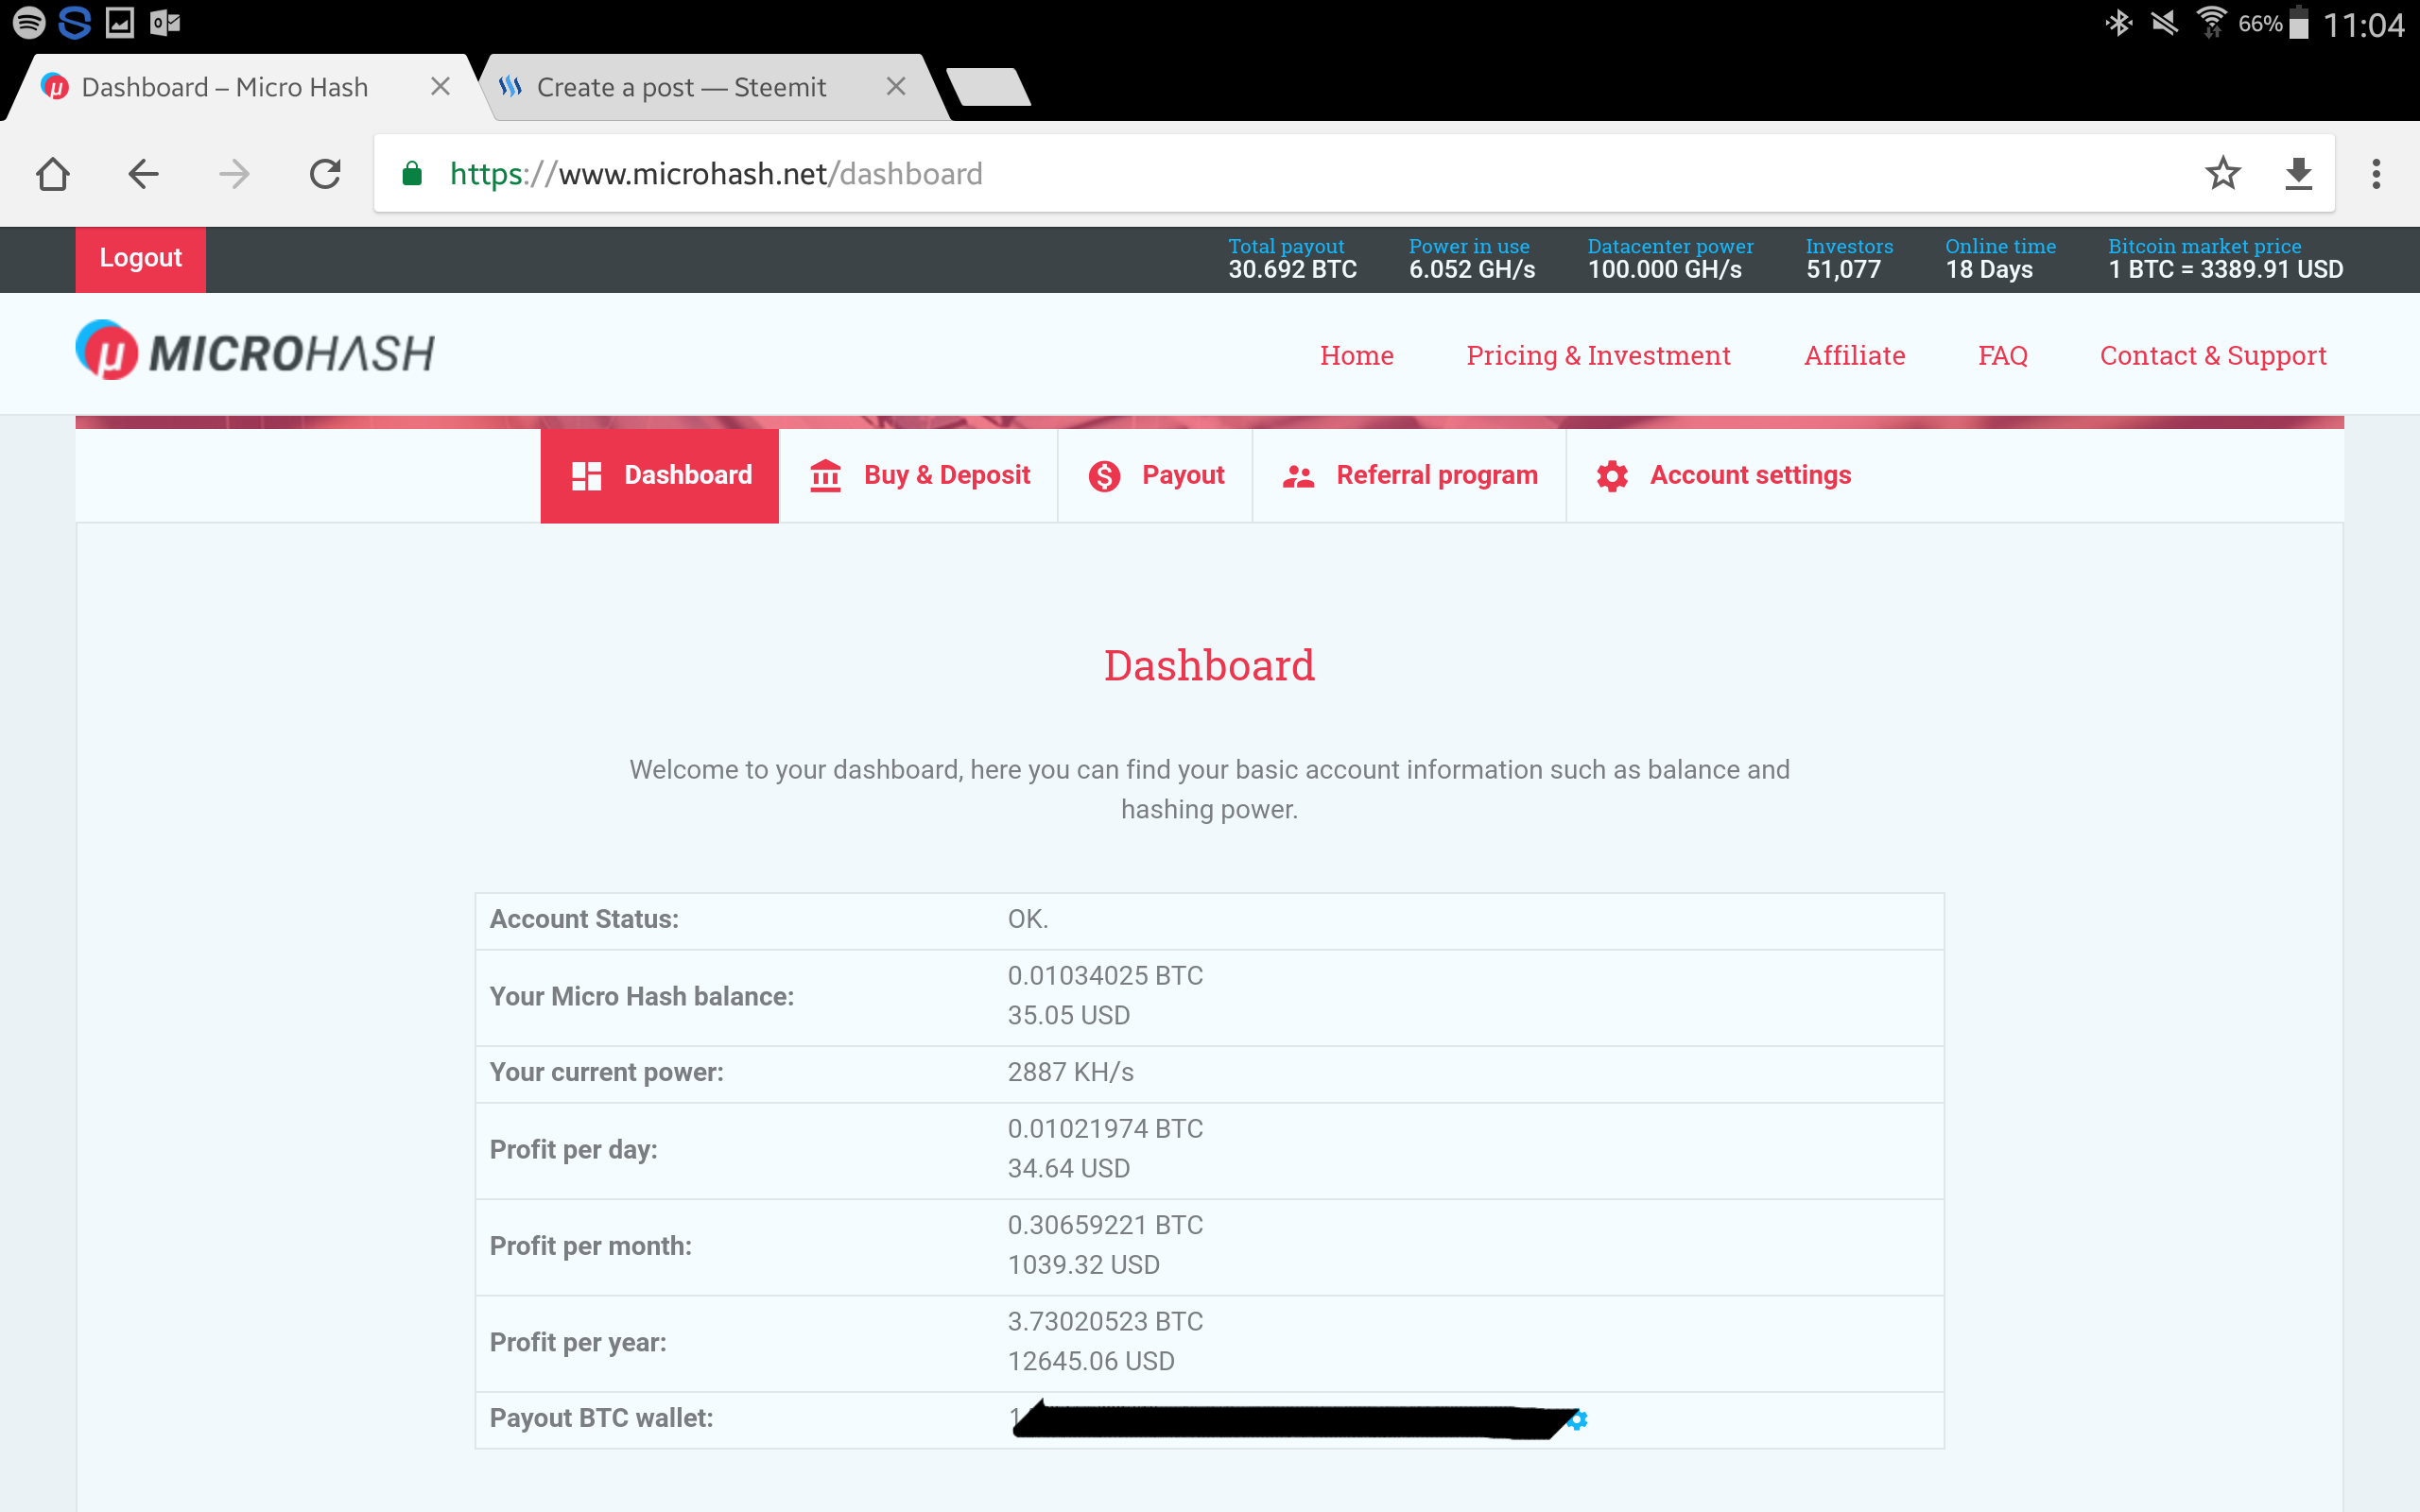2420x1512 pixels.
Task: Open Account settings tab
Action: [x=1722, y=475]
